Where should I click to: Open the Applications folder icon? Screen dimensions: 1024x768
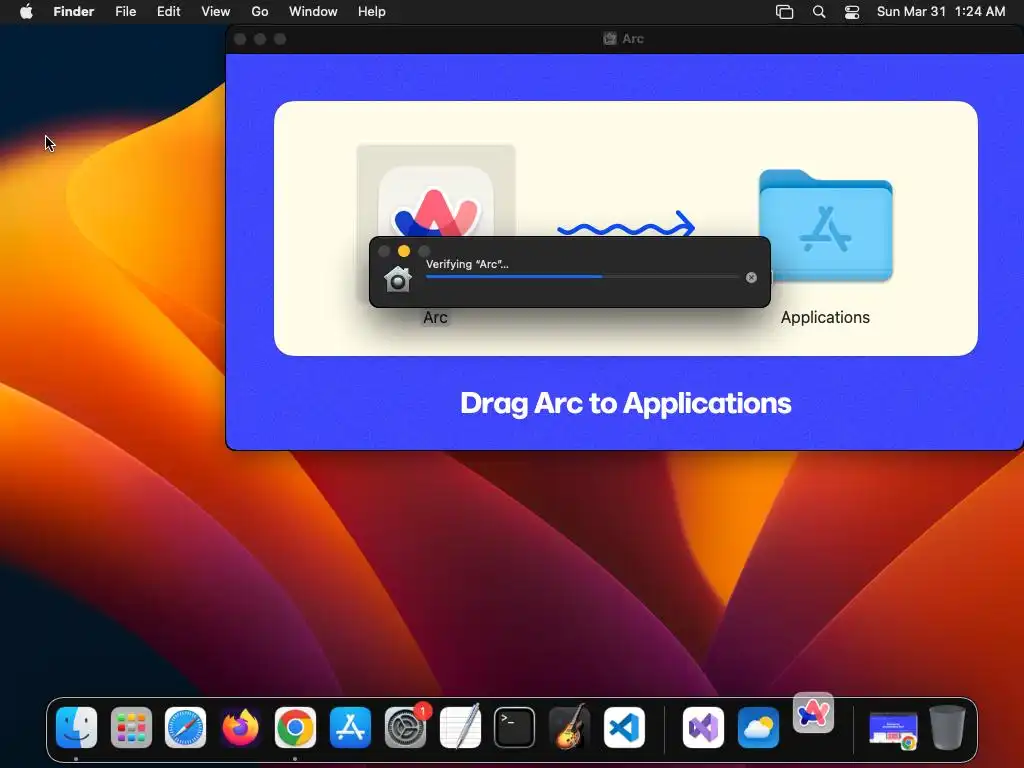pos(825,226)
